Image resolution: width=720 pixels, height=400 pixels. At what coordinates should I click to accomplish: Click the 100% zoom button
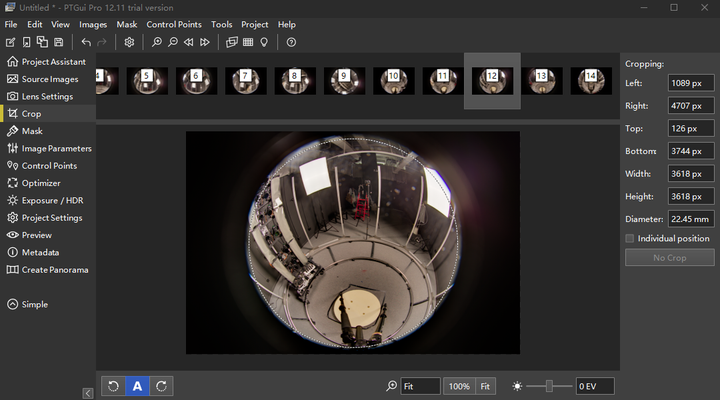[x=459, y=386]
